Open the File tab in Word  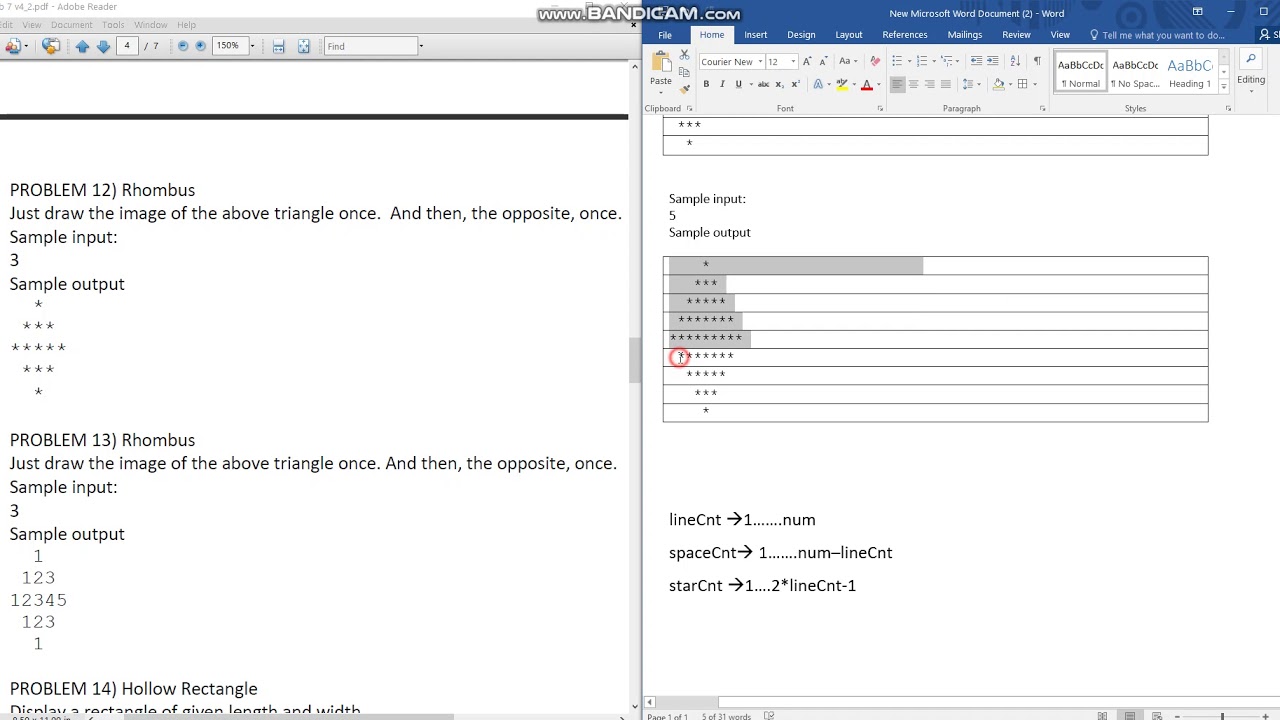click(x=665, y=35)
